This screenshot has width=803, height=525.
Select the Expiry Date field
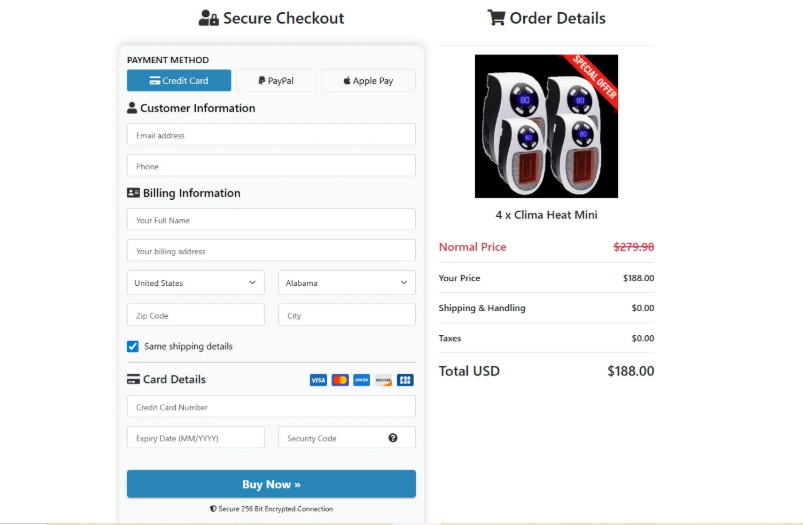(x=196, y=438)
